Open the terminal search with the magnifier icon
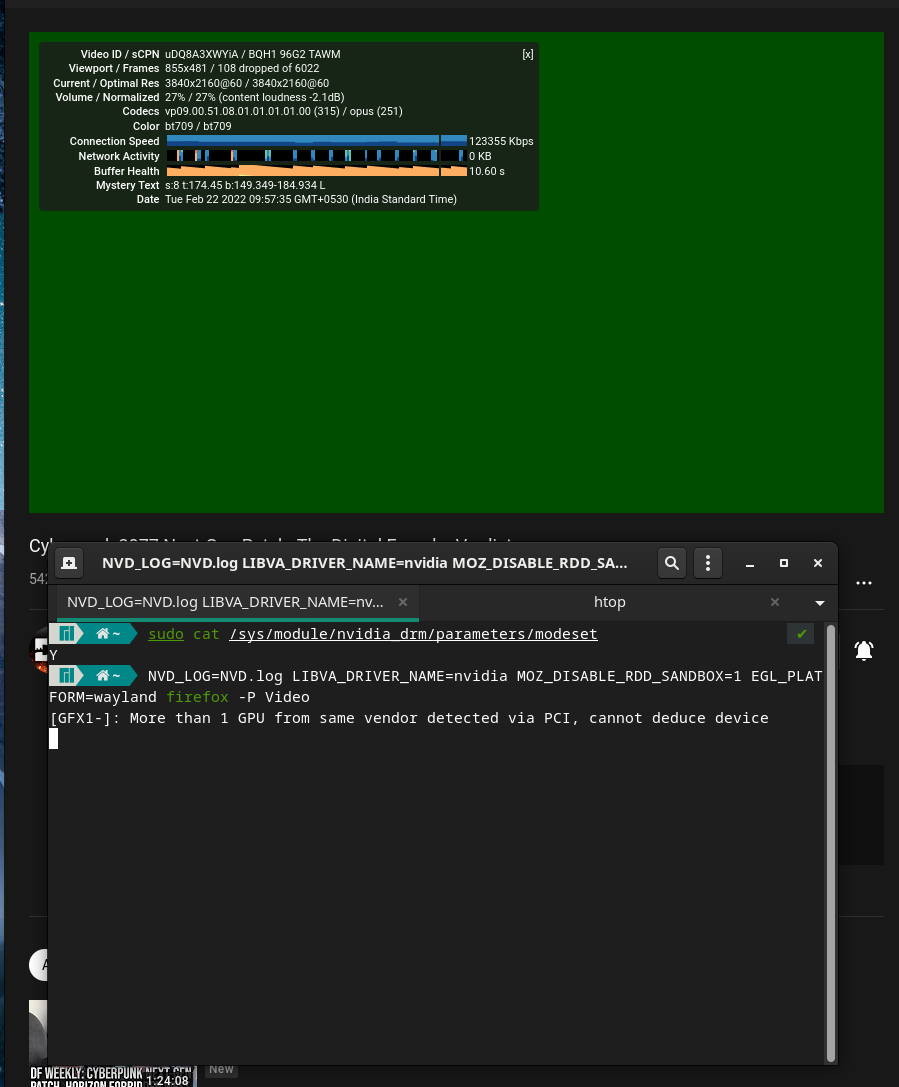899x1087 pixels. pyautogui.click(x=671, y=563)
